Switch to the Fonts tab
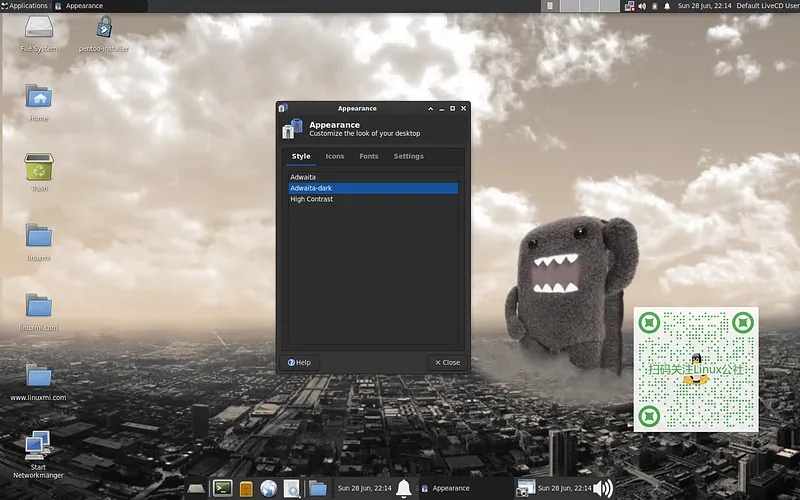 coord(369,156)
